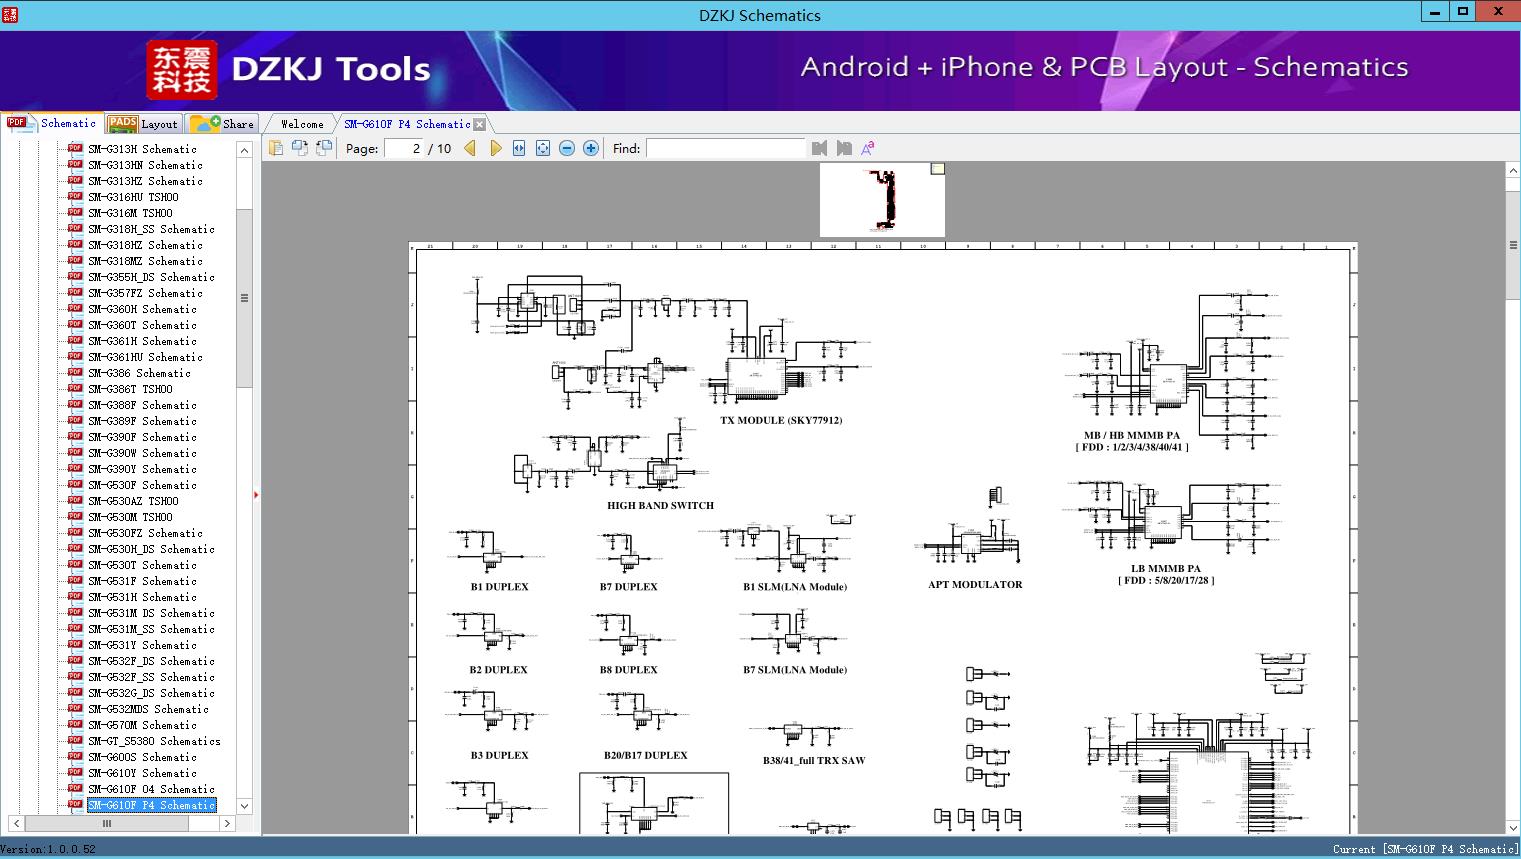Zoom out with the minus icon

pyautogui.click(x=567, y=148)
